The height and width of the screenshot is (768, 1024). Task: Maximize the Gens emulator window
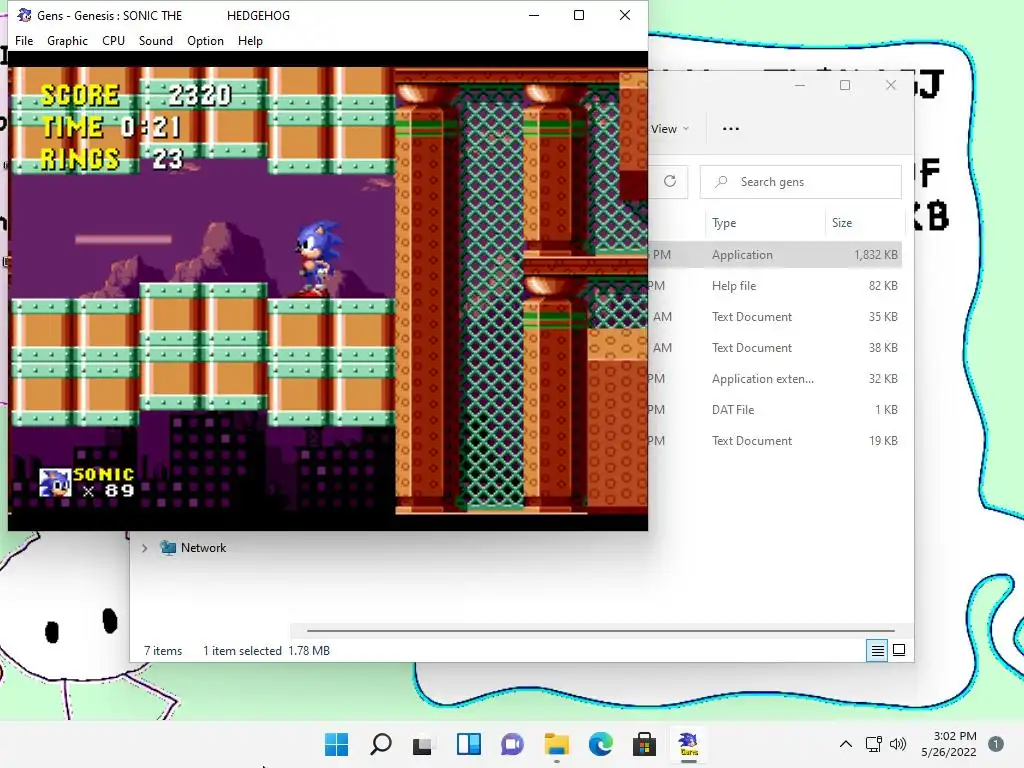pos(579,15)
